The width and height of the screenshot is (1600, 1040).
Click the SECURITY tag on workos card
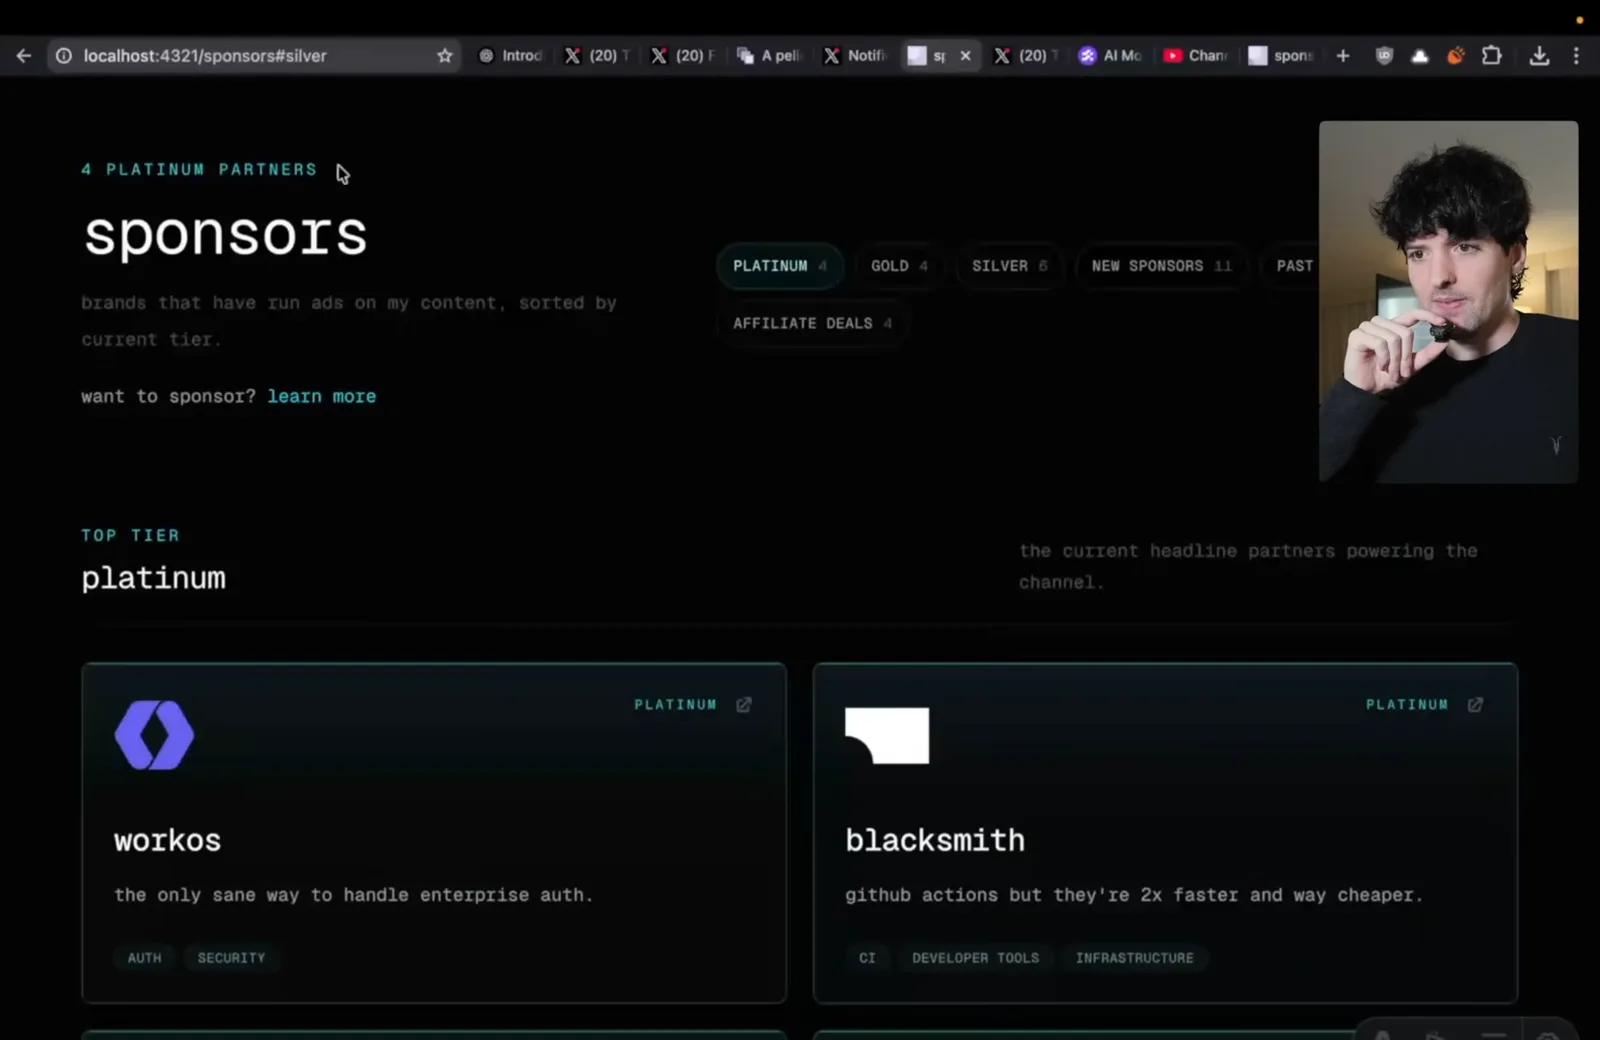(x=231, y=958)
